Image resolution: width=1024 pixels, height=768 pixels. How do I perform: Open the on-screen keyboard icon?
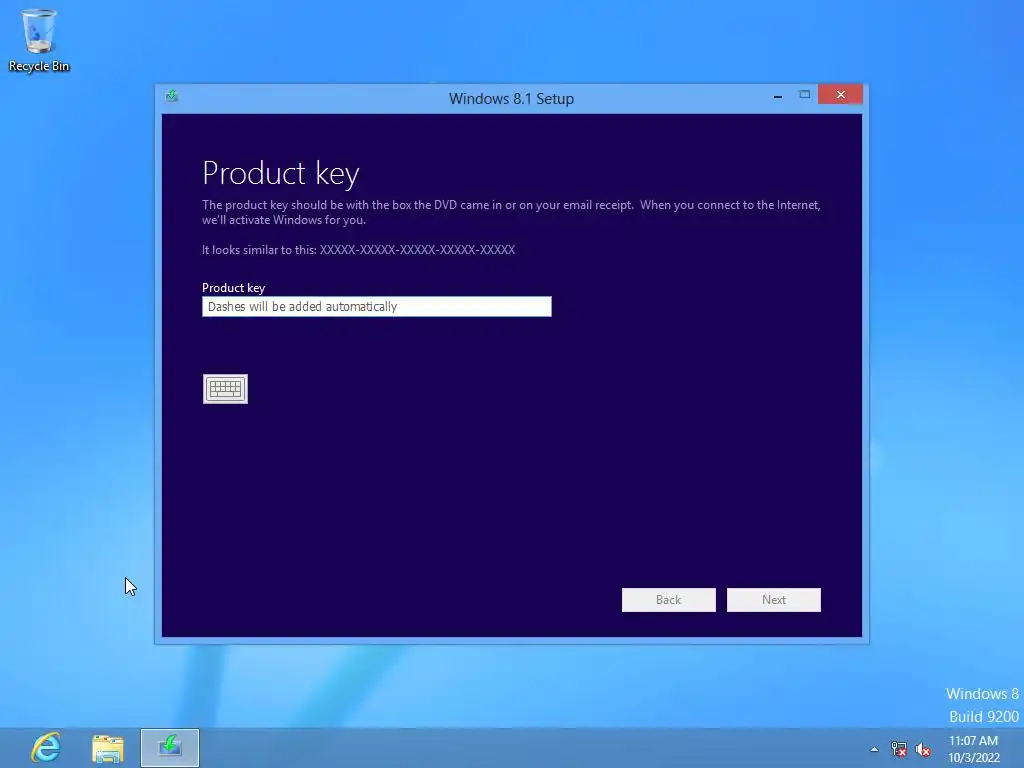pyautogui.click(x=225, y=389)
